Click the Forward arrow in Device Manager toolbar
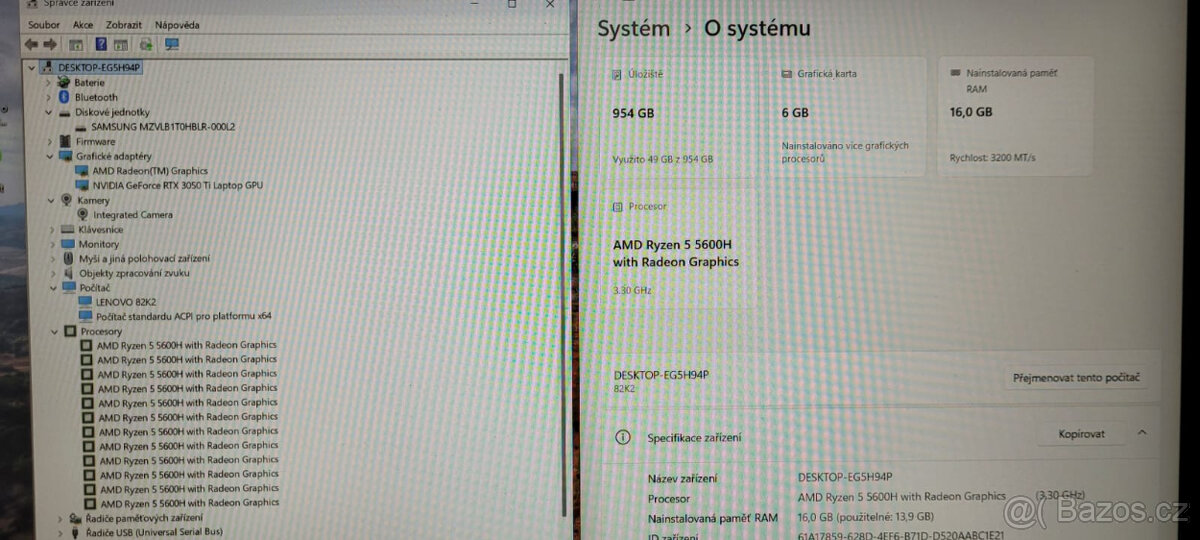The image size is (1200, 540). (48, 44)
